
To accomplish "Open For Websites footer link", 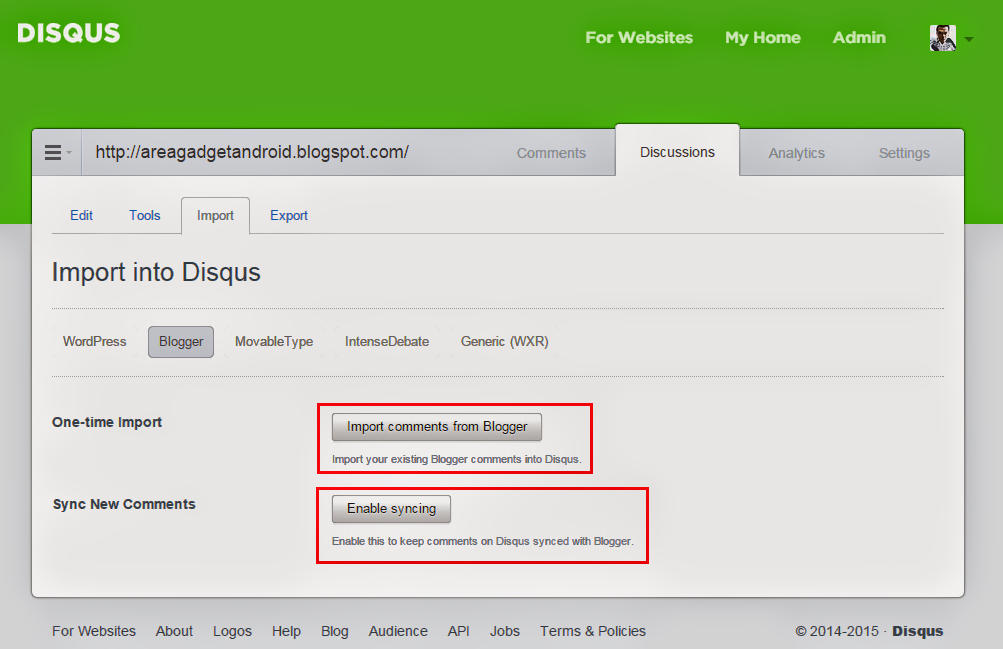I will point(94,631).
